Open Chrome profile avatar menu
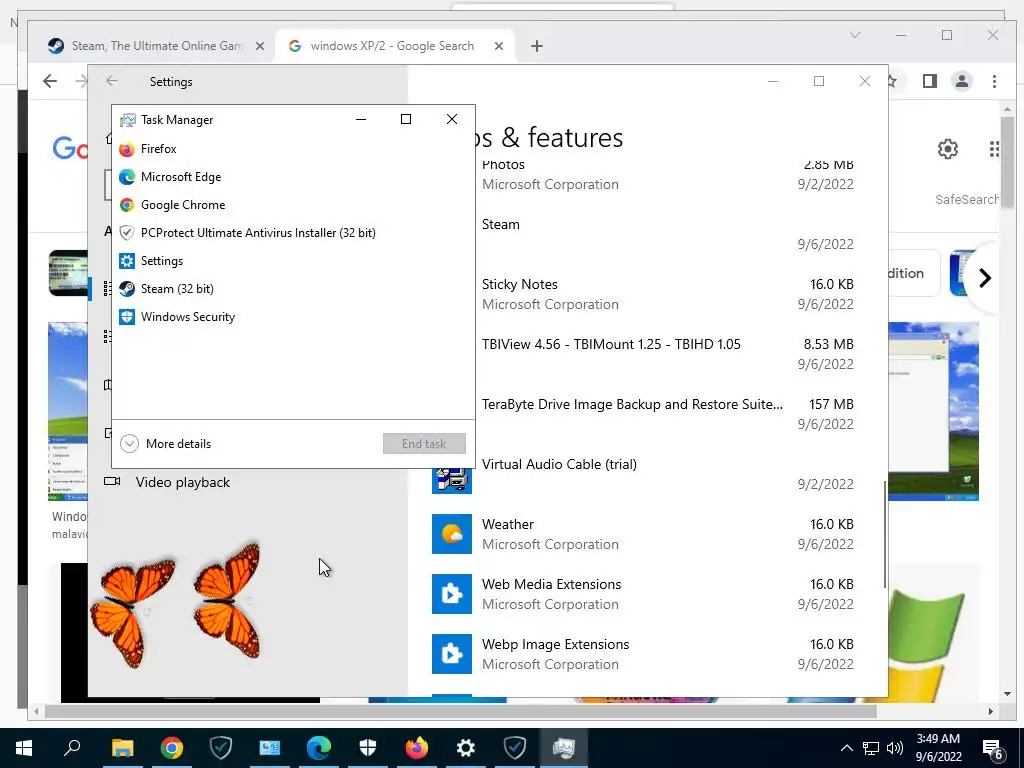This screenshot has height=768, width=1024. point(961,81)
